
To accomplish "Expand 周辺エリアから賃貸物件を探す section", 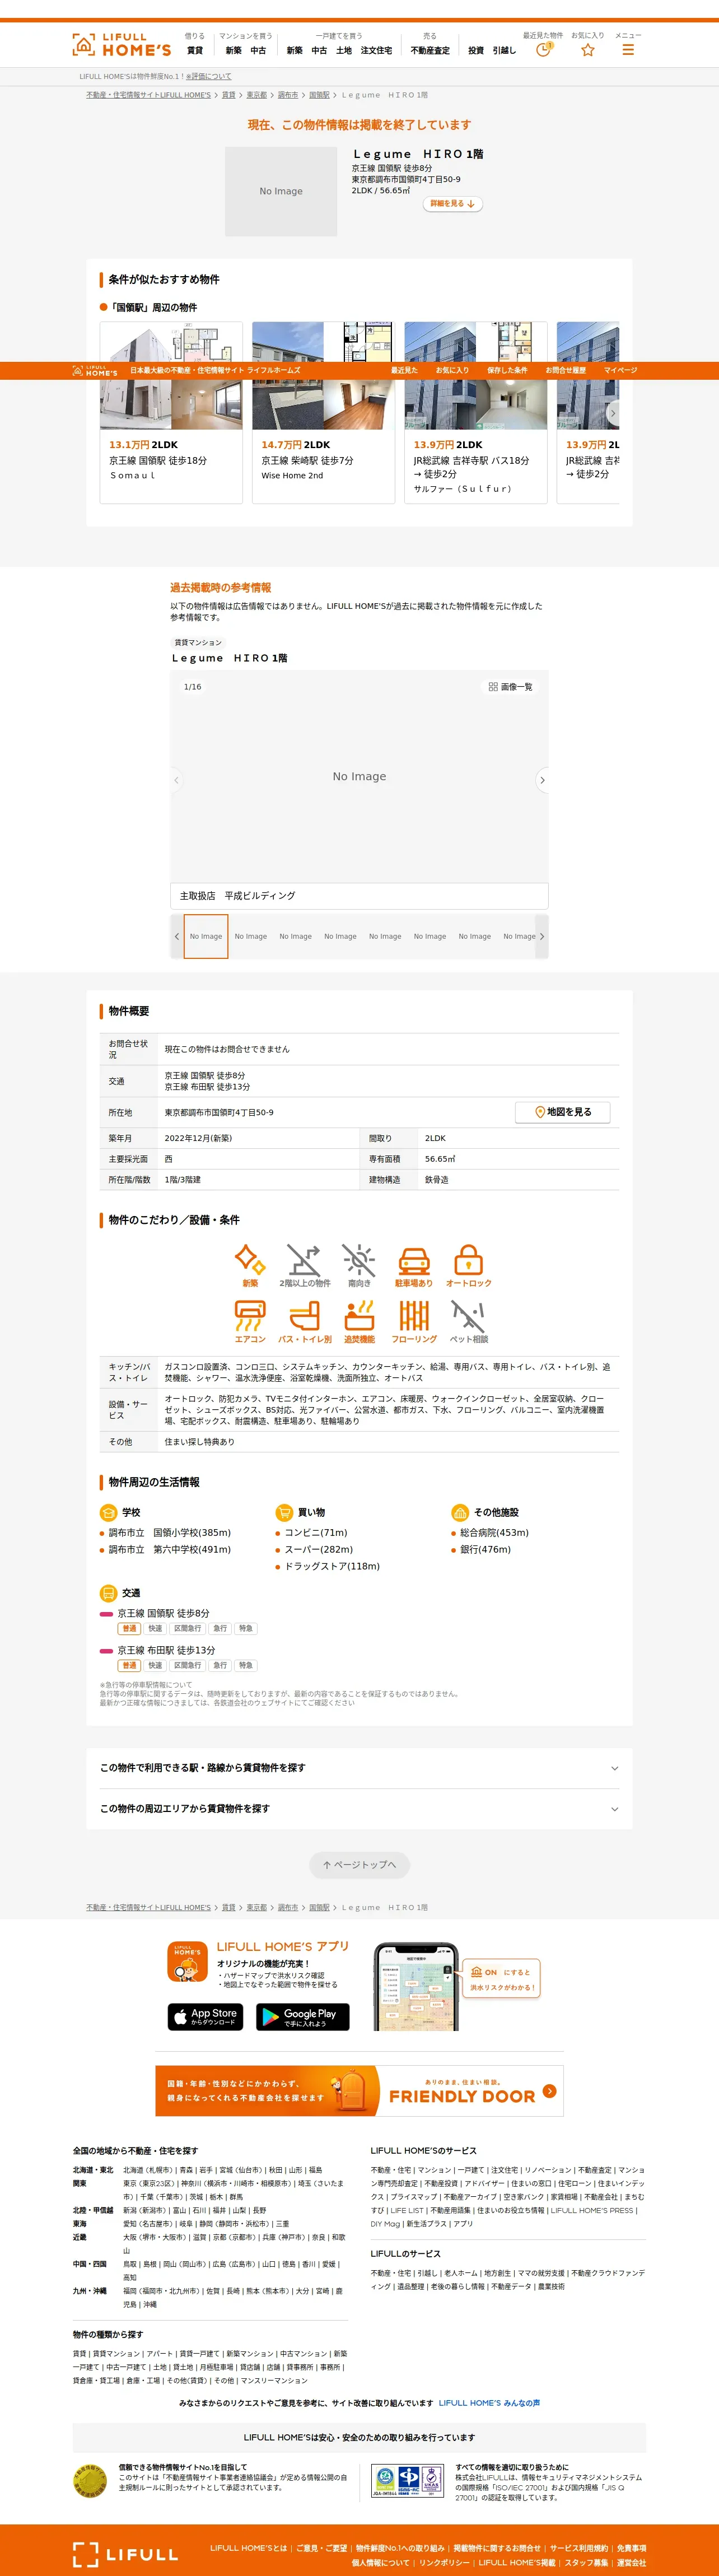I will point(359,1809).
